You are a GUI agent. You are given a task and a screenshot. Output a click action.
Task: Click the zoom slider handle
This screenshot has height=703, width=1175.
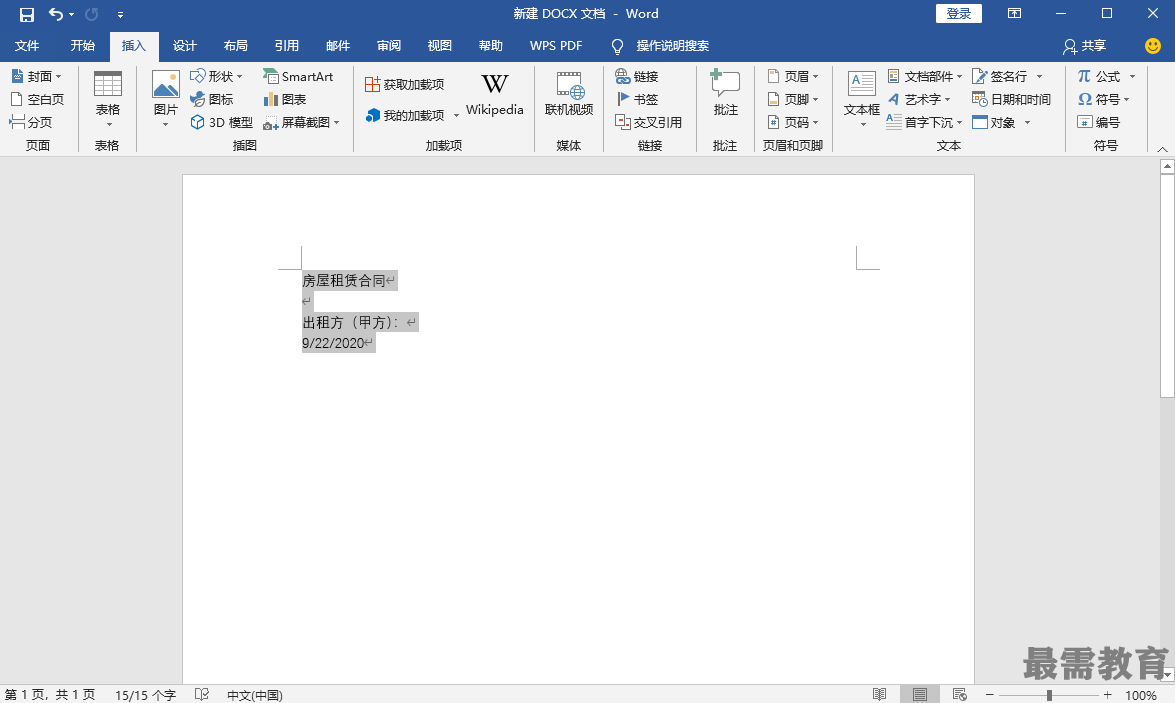click(1049, 696)
